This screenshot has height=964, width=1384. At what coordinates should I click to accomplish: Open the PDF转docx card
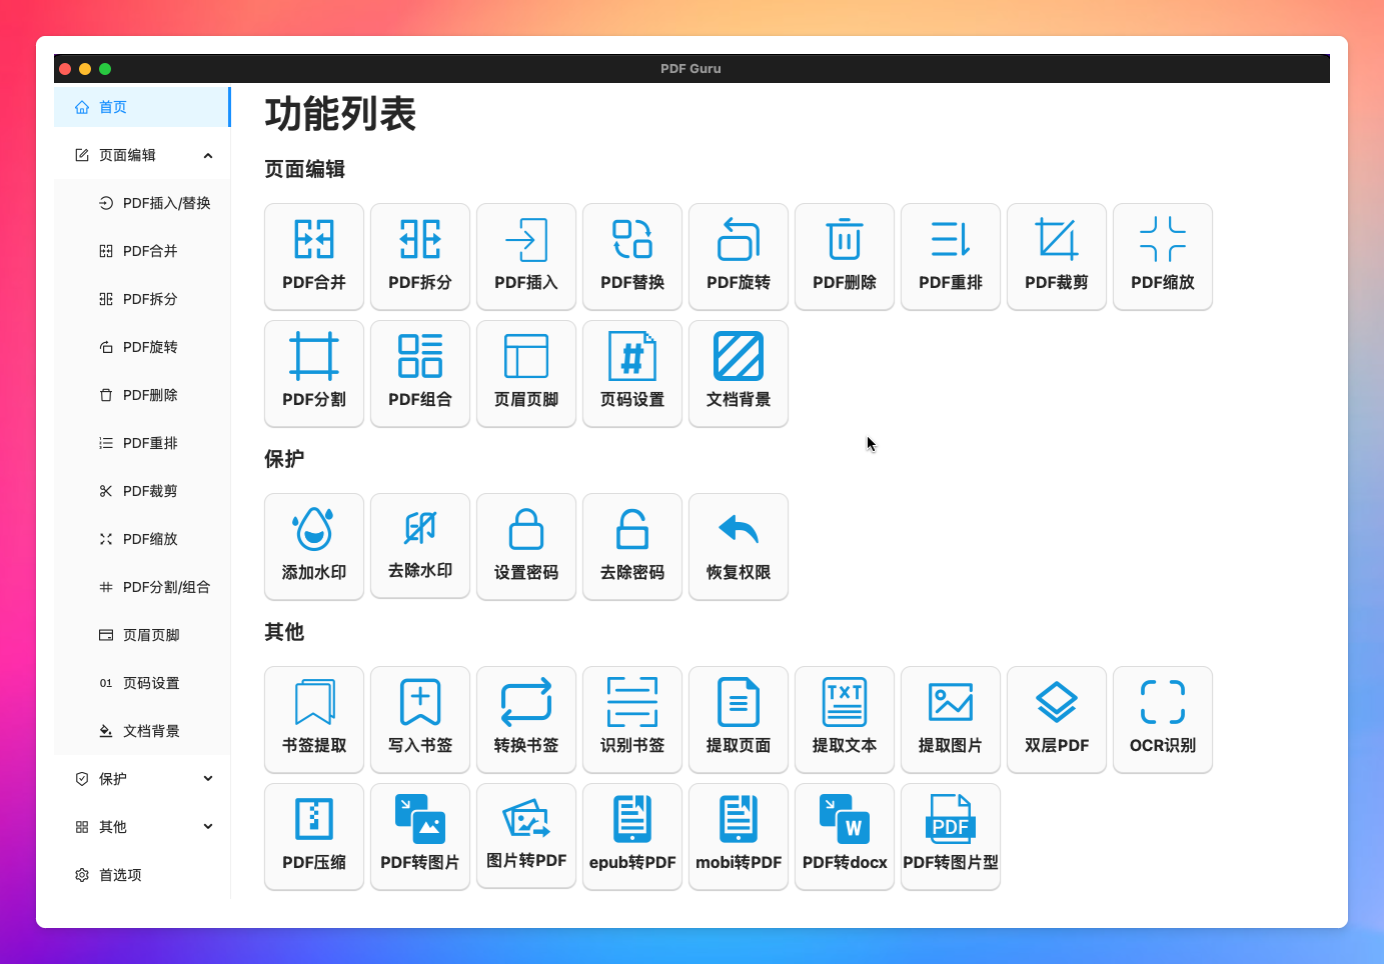click(x=844, y=837)
